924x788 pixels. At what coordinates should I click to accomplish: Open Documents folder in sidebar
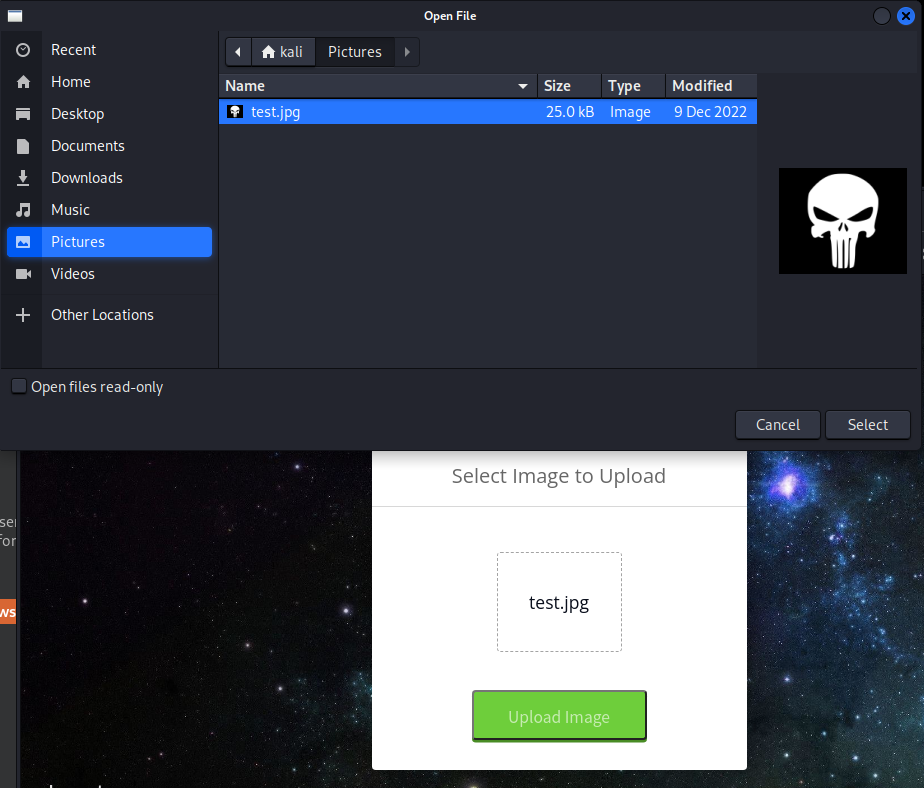tap(110, 146)
